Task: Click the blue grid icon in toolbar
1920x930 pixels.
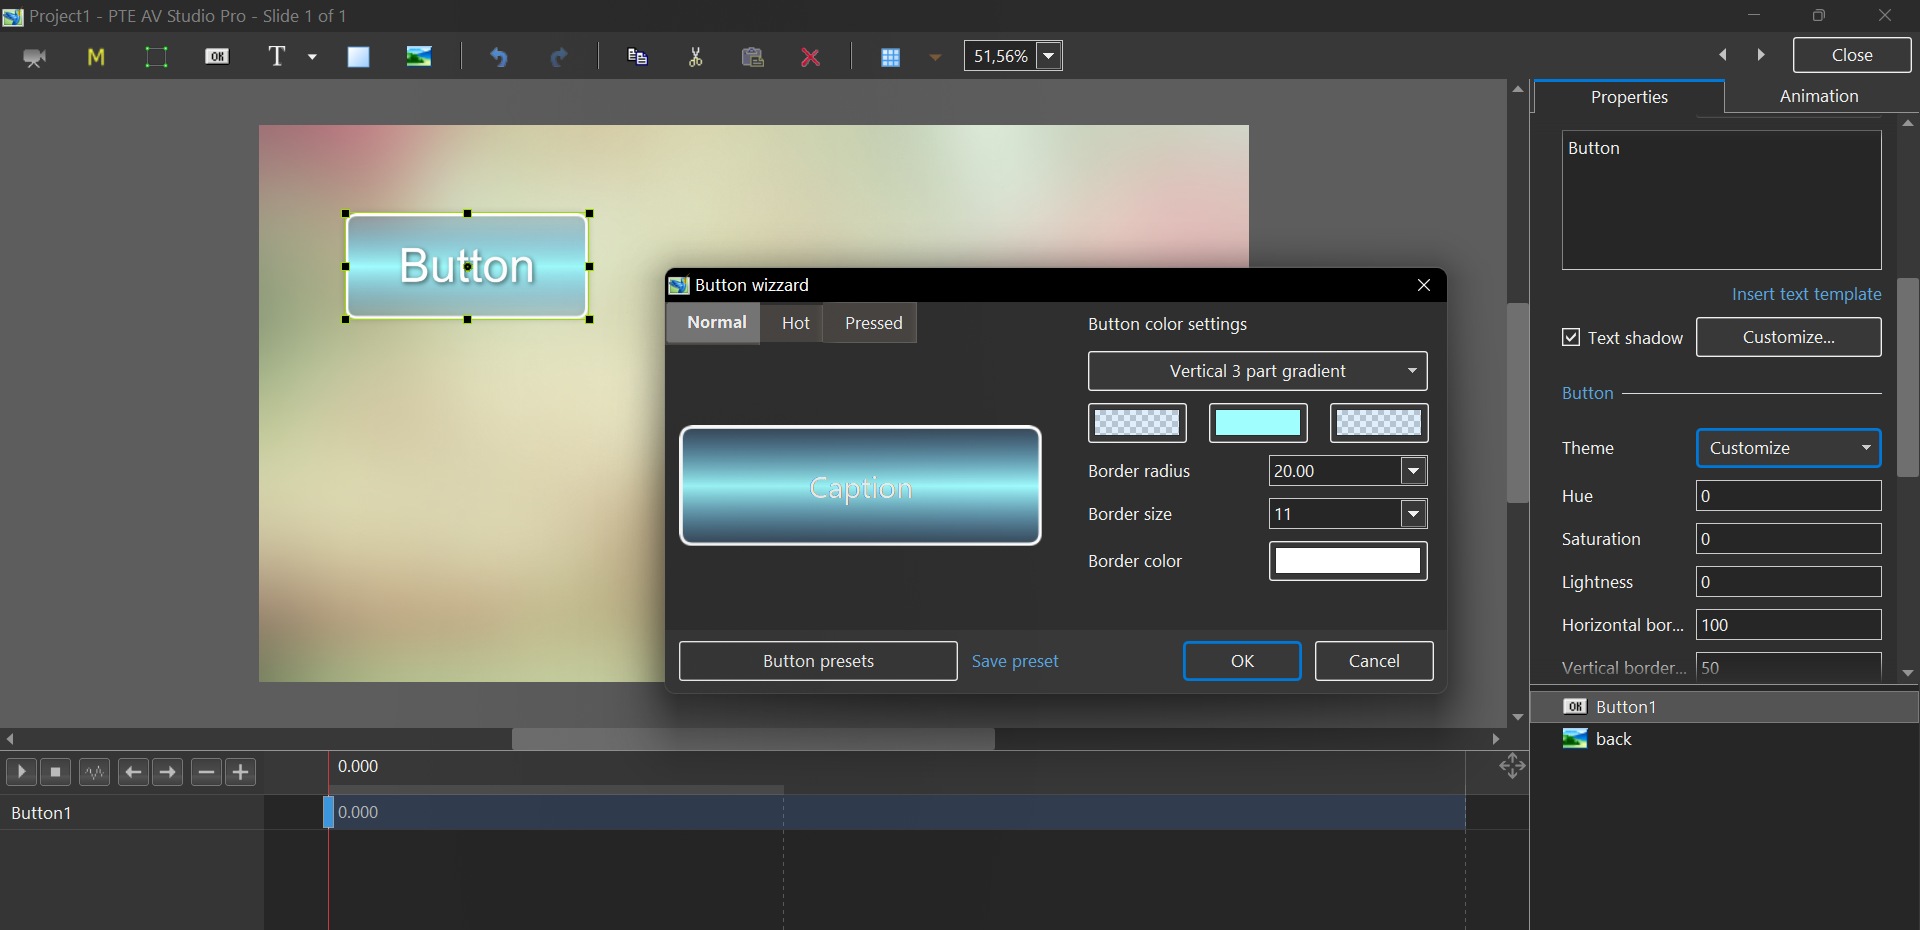Action: coord(890,57)
